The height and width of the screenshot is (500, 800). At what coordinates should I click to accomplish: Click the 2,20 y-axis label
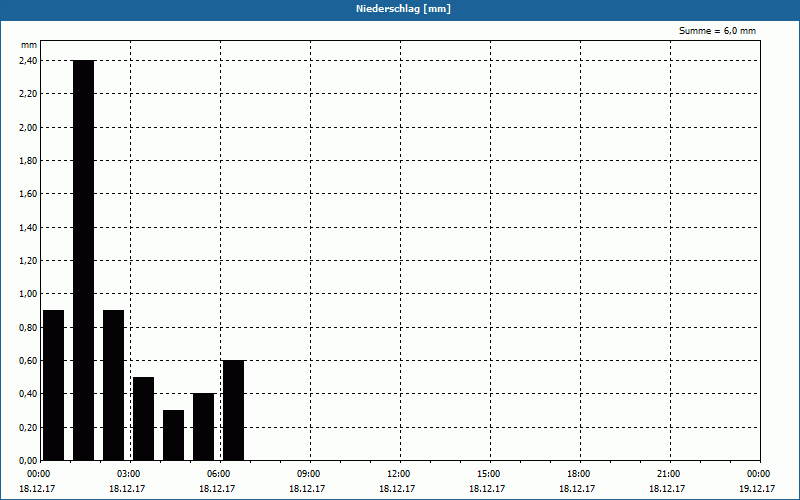click(x=28, y=94)
